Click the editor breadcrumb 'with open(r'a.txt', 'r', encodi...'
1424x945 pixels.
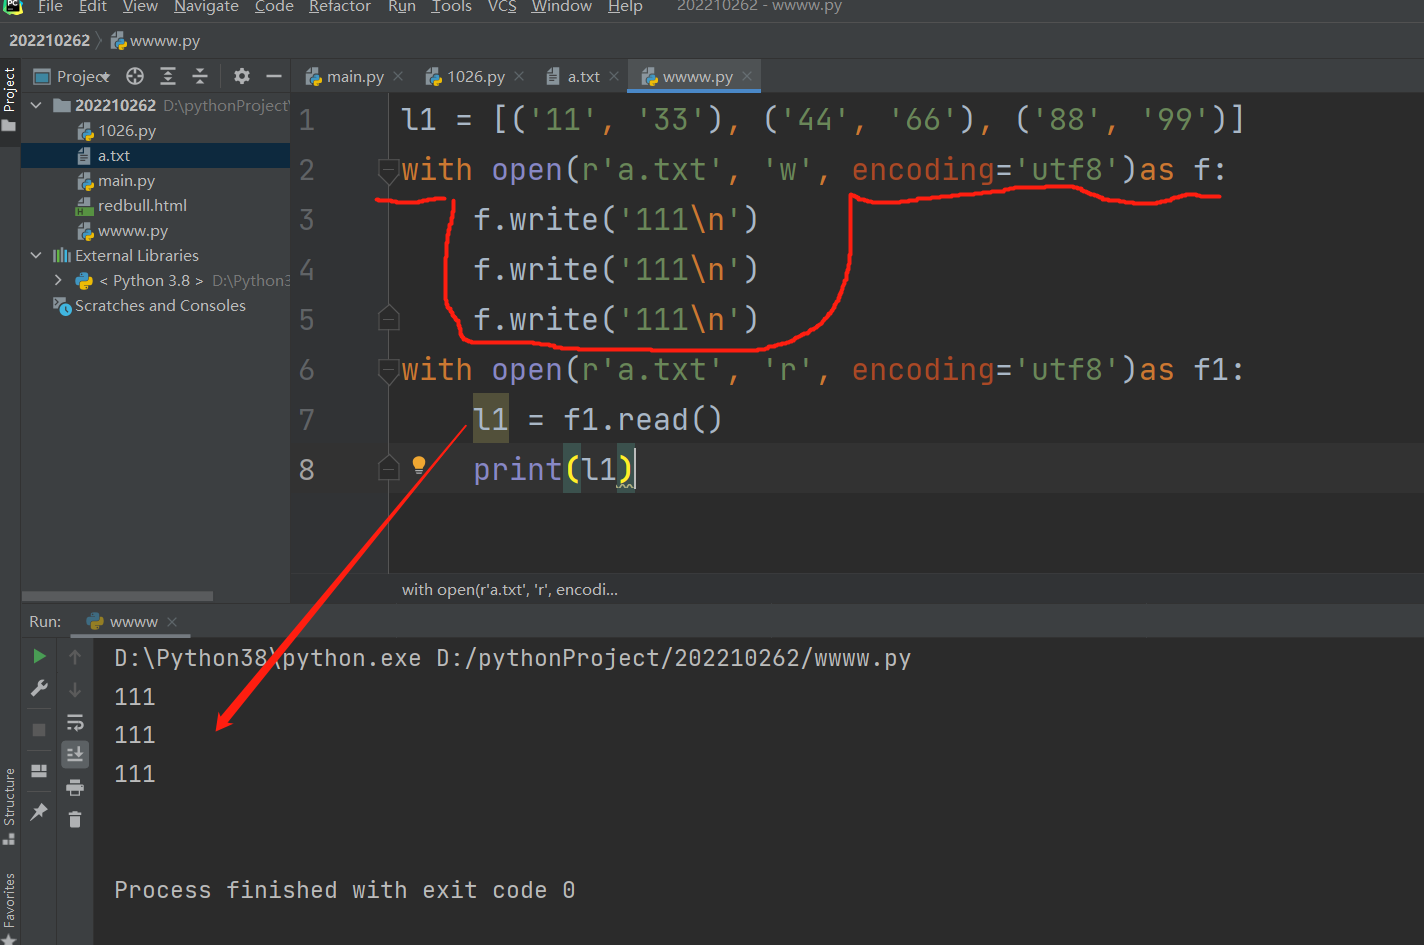click(x=510, y=589)
